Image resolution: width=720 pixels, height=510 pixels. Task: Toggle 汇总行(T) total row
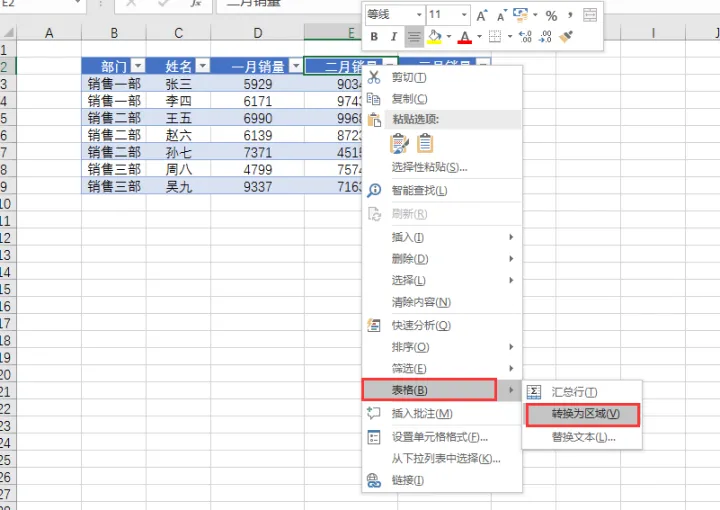point(582,392)
